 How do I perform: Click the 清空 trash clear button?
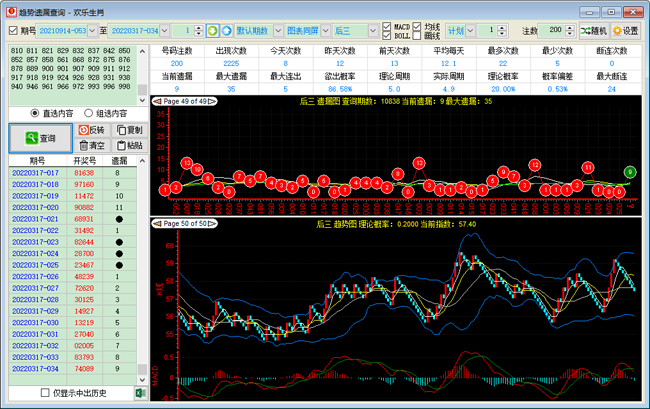point(92,145)
